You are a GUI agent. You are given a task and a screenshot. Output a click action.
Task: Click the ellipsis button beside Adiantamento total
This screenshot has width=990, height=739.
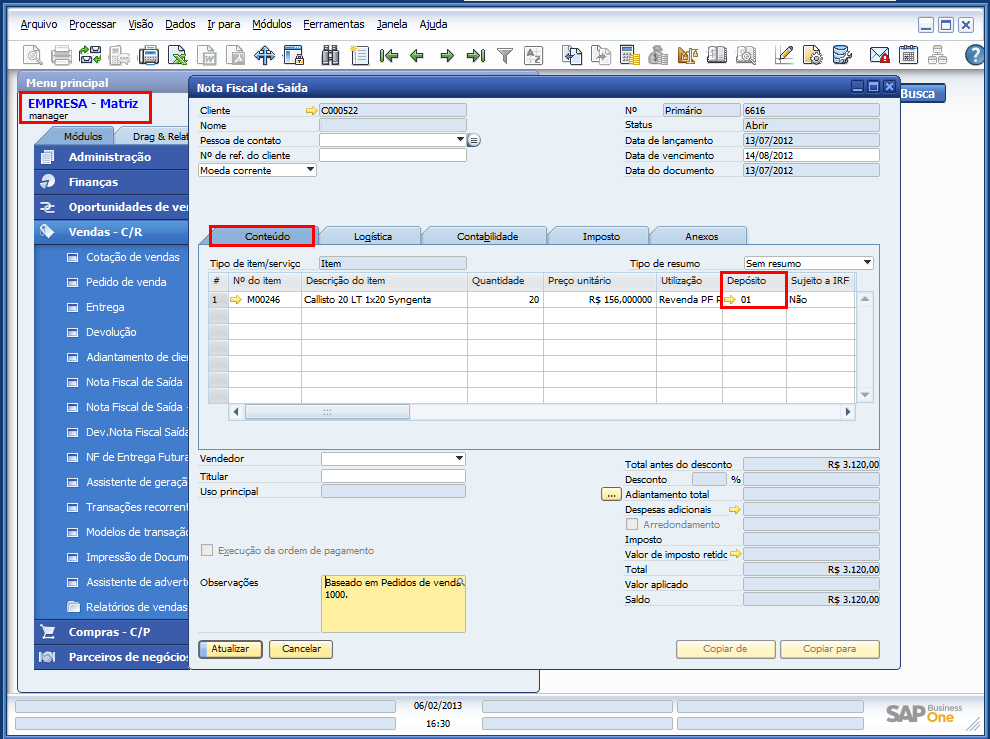611,495
